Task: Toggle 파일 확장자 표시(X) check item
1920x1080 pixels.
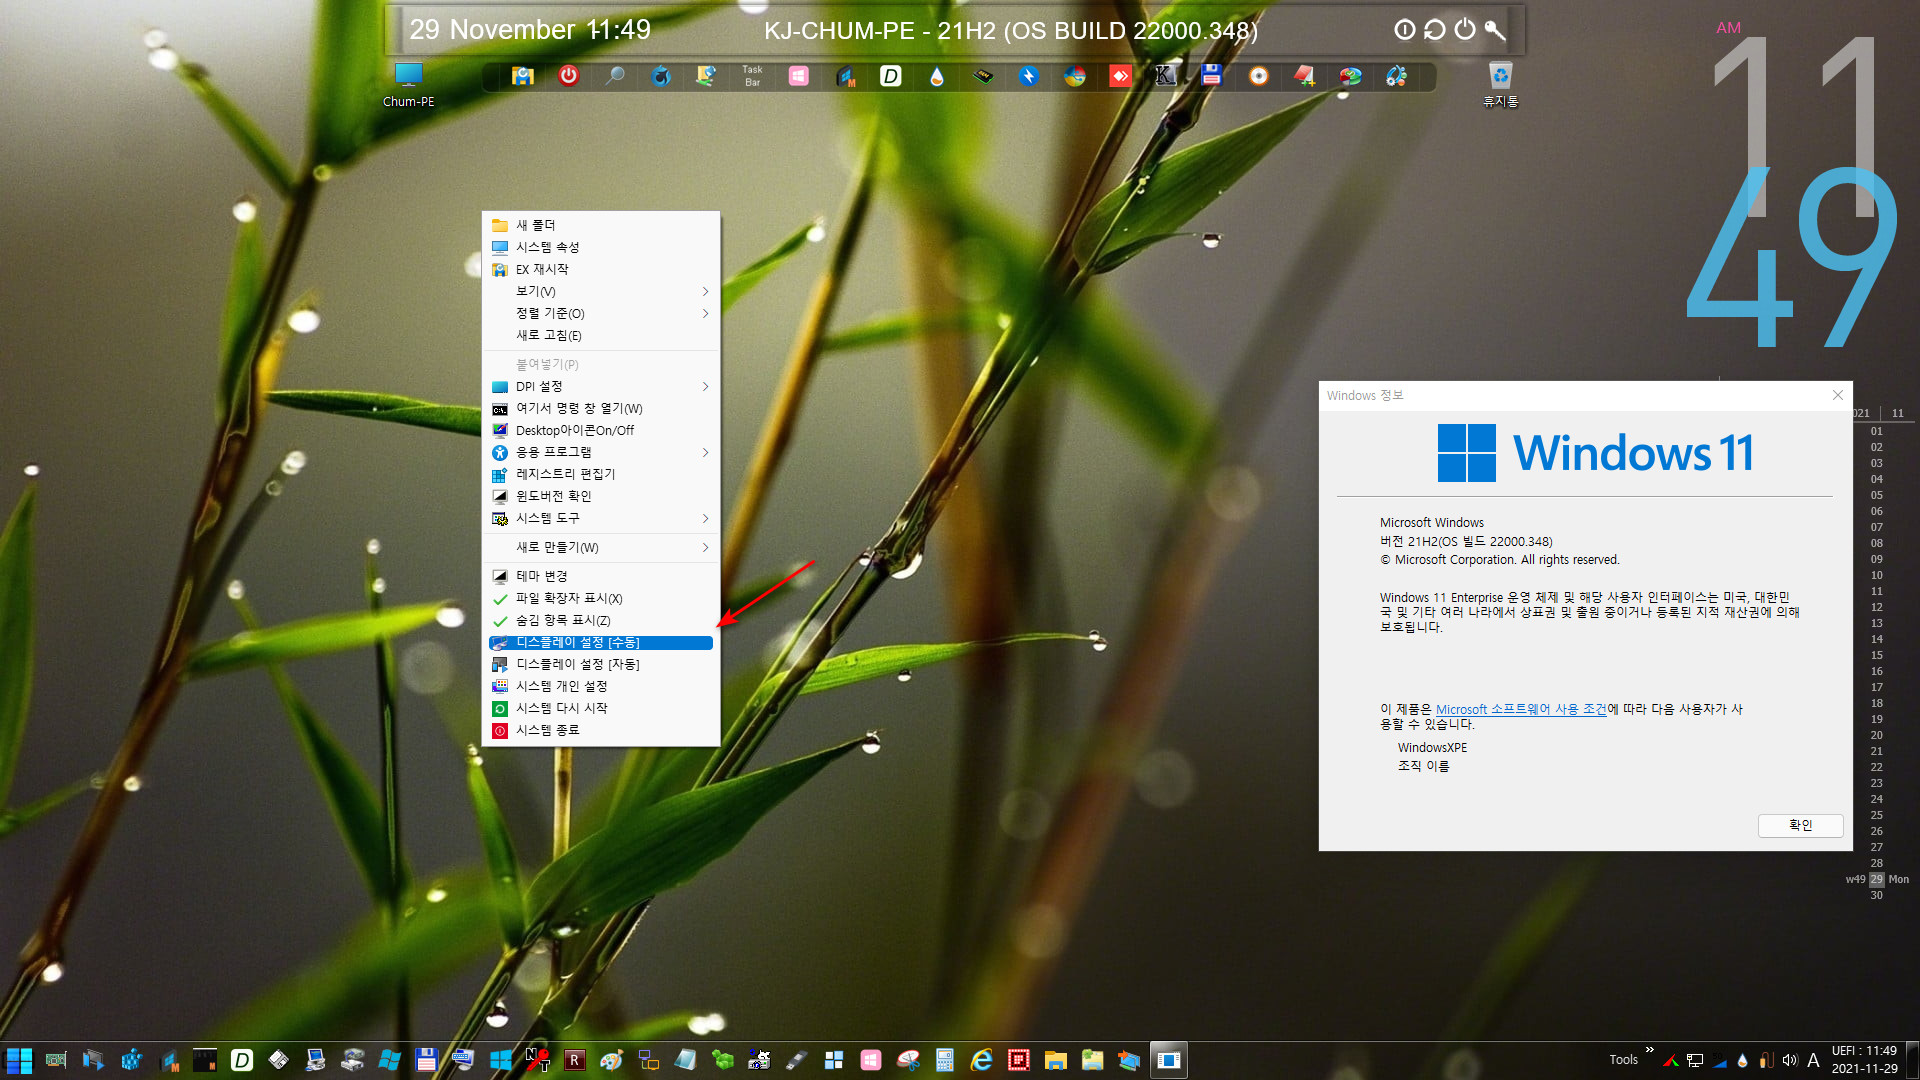Action: click(600, 598)
